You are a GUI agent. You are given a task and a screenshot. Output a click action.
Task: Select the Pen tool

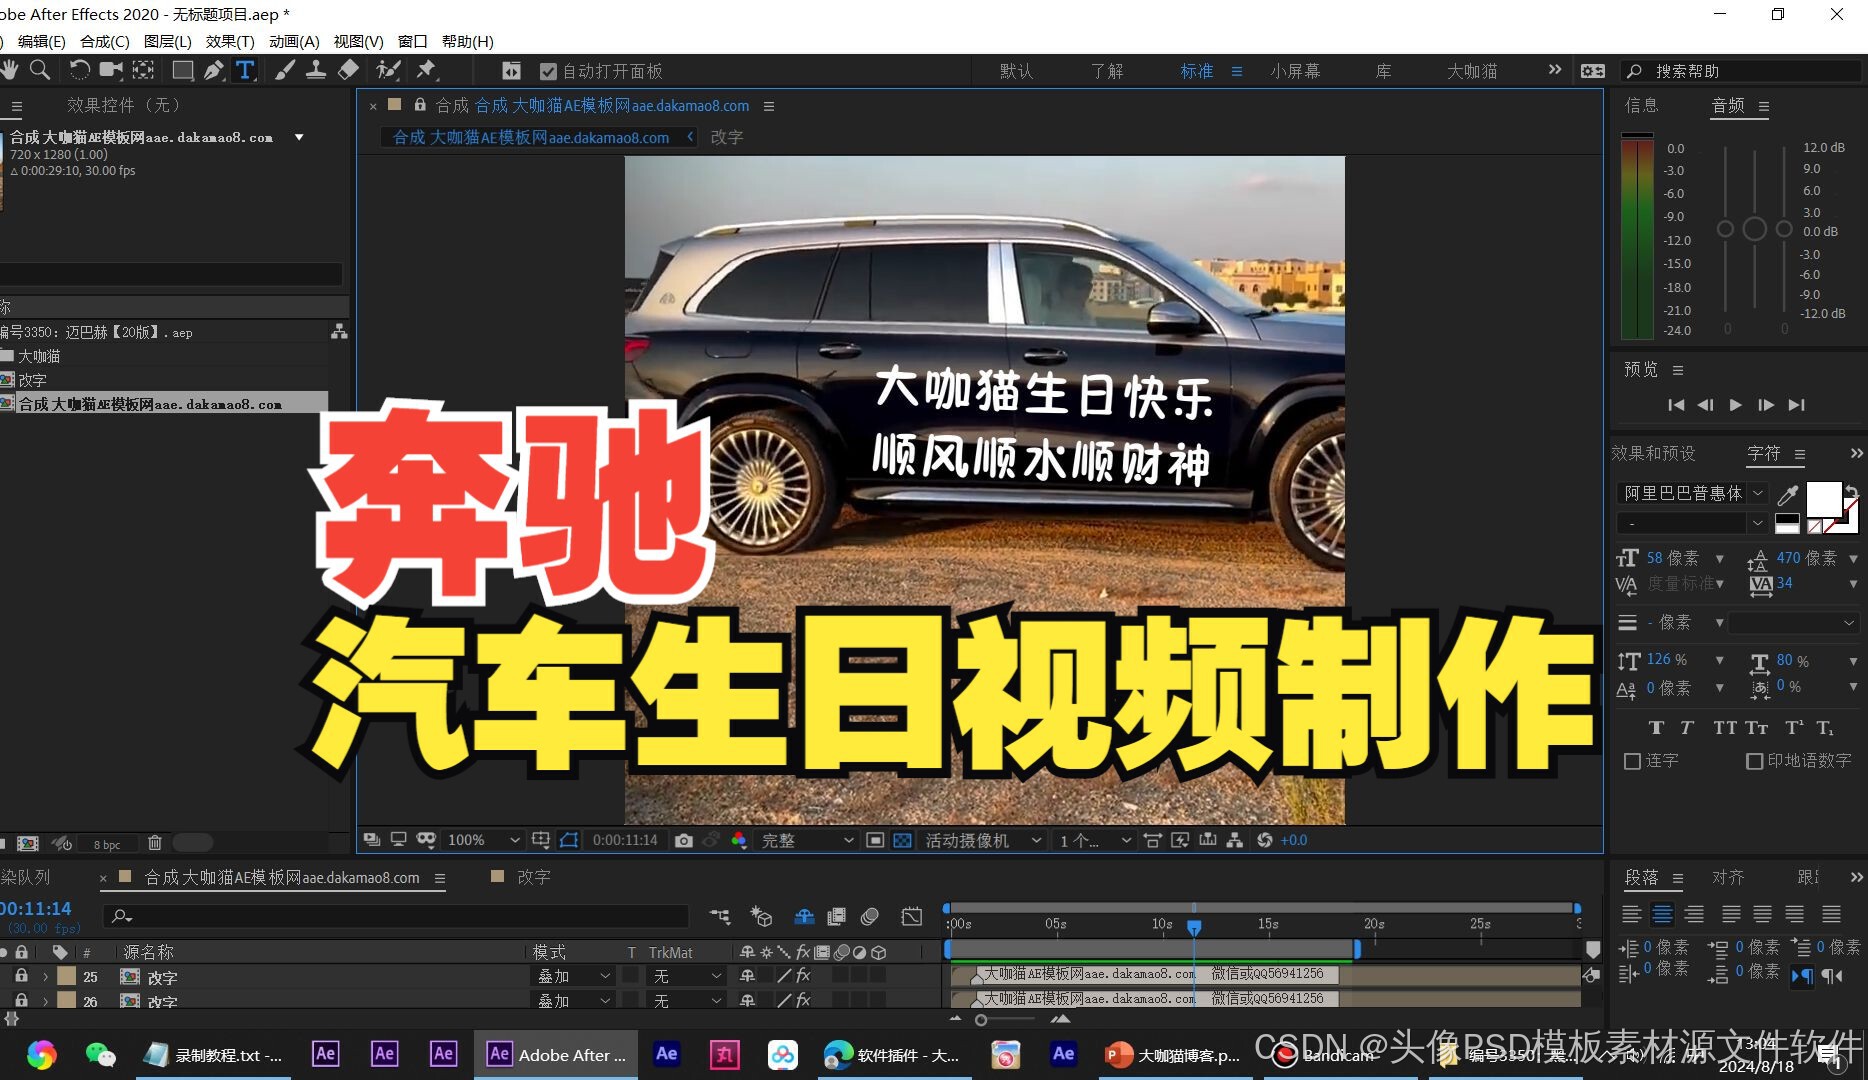click(213, 70)
